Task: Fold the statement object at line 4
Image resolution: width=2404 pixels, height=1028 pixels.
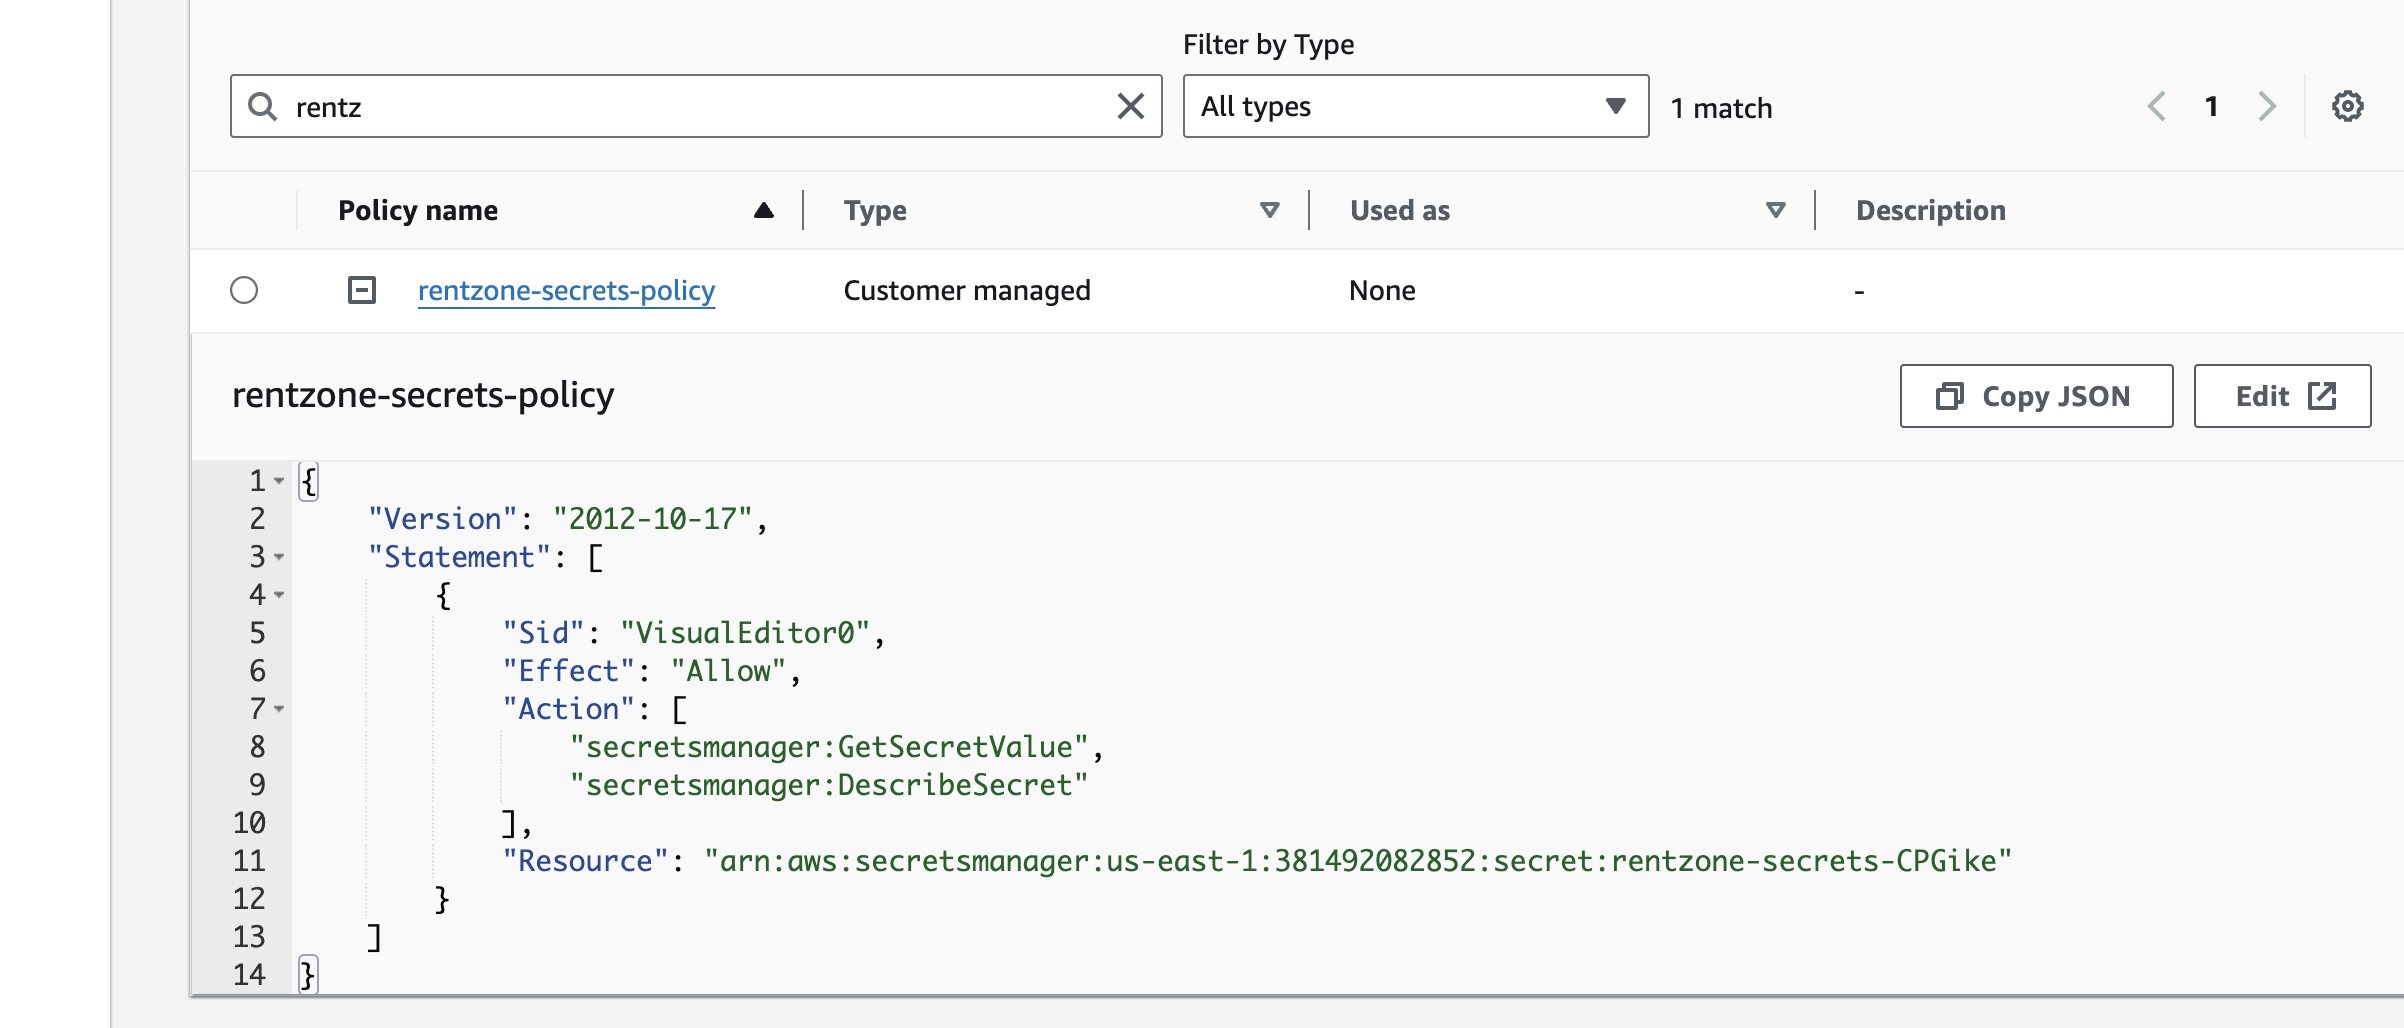Action: click(x=279, y=595)
